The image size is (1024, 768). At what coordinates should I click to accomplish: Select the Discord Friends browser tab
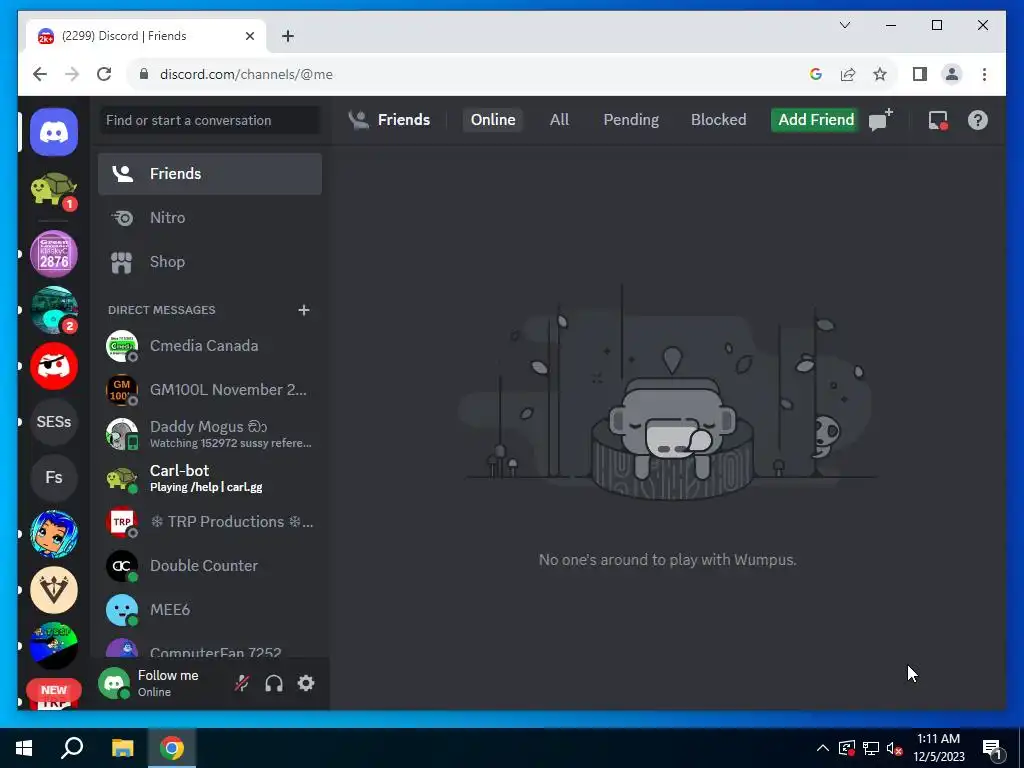tap(146, 36)
